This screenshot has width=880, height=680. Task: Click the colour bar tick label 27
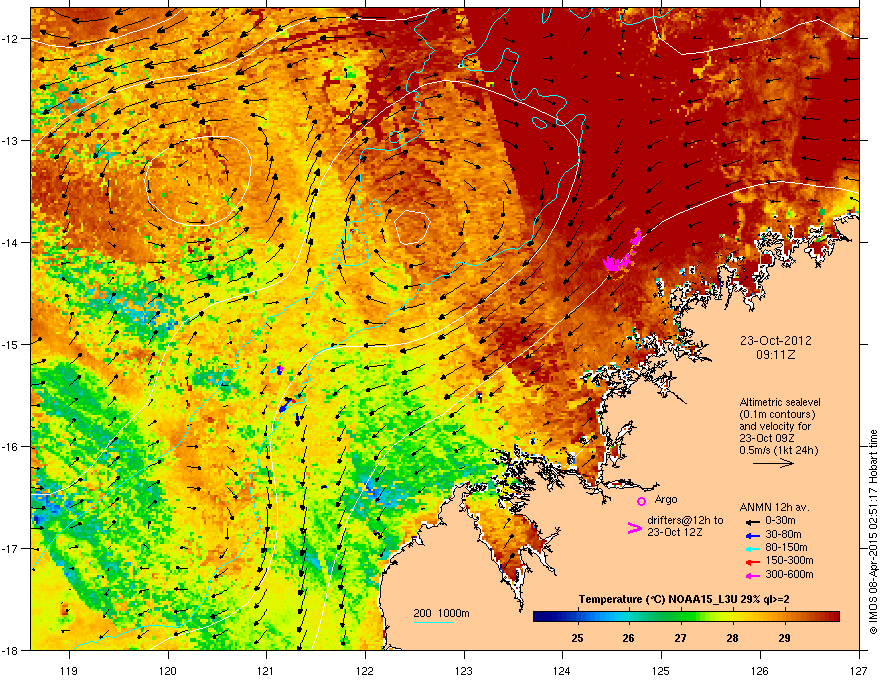pos(680,638)
